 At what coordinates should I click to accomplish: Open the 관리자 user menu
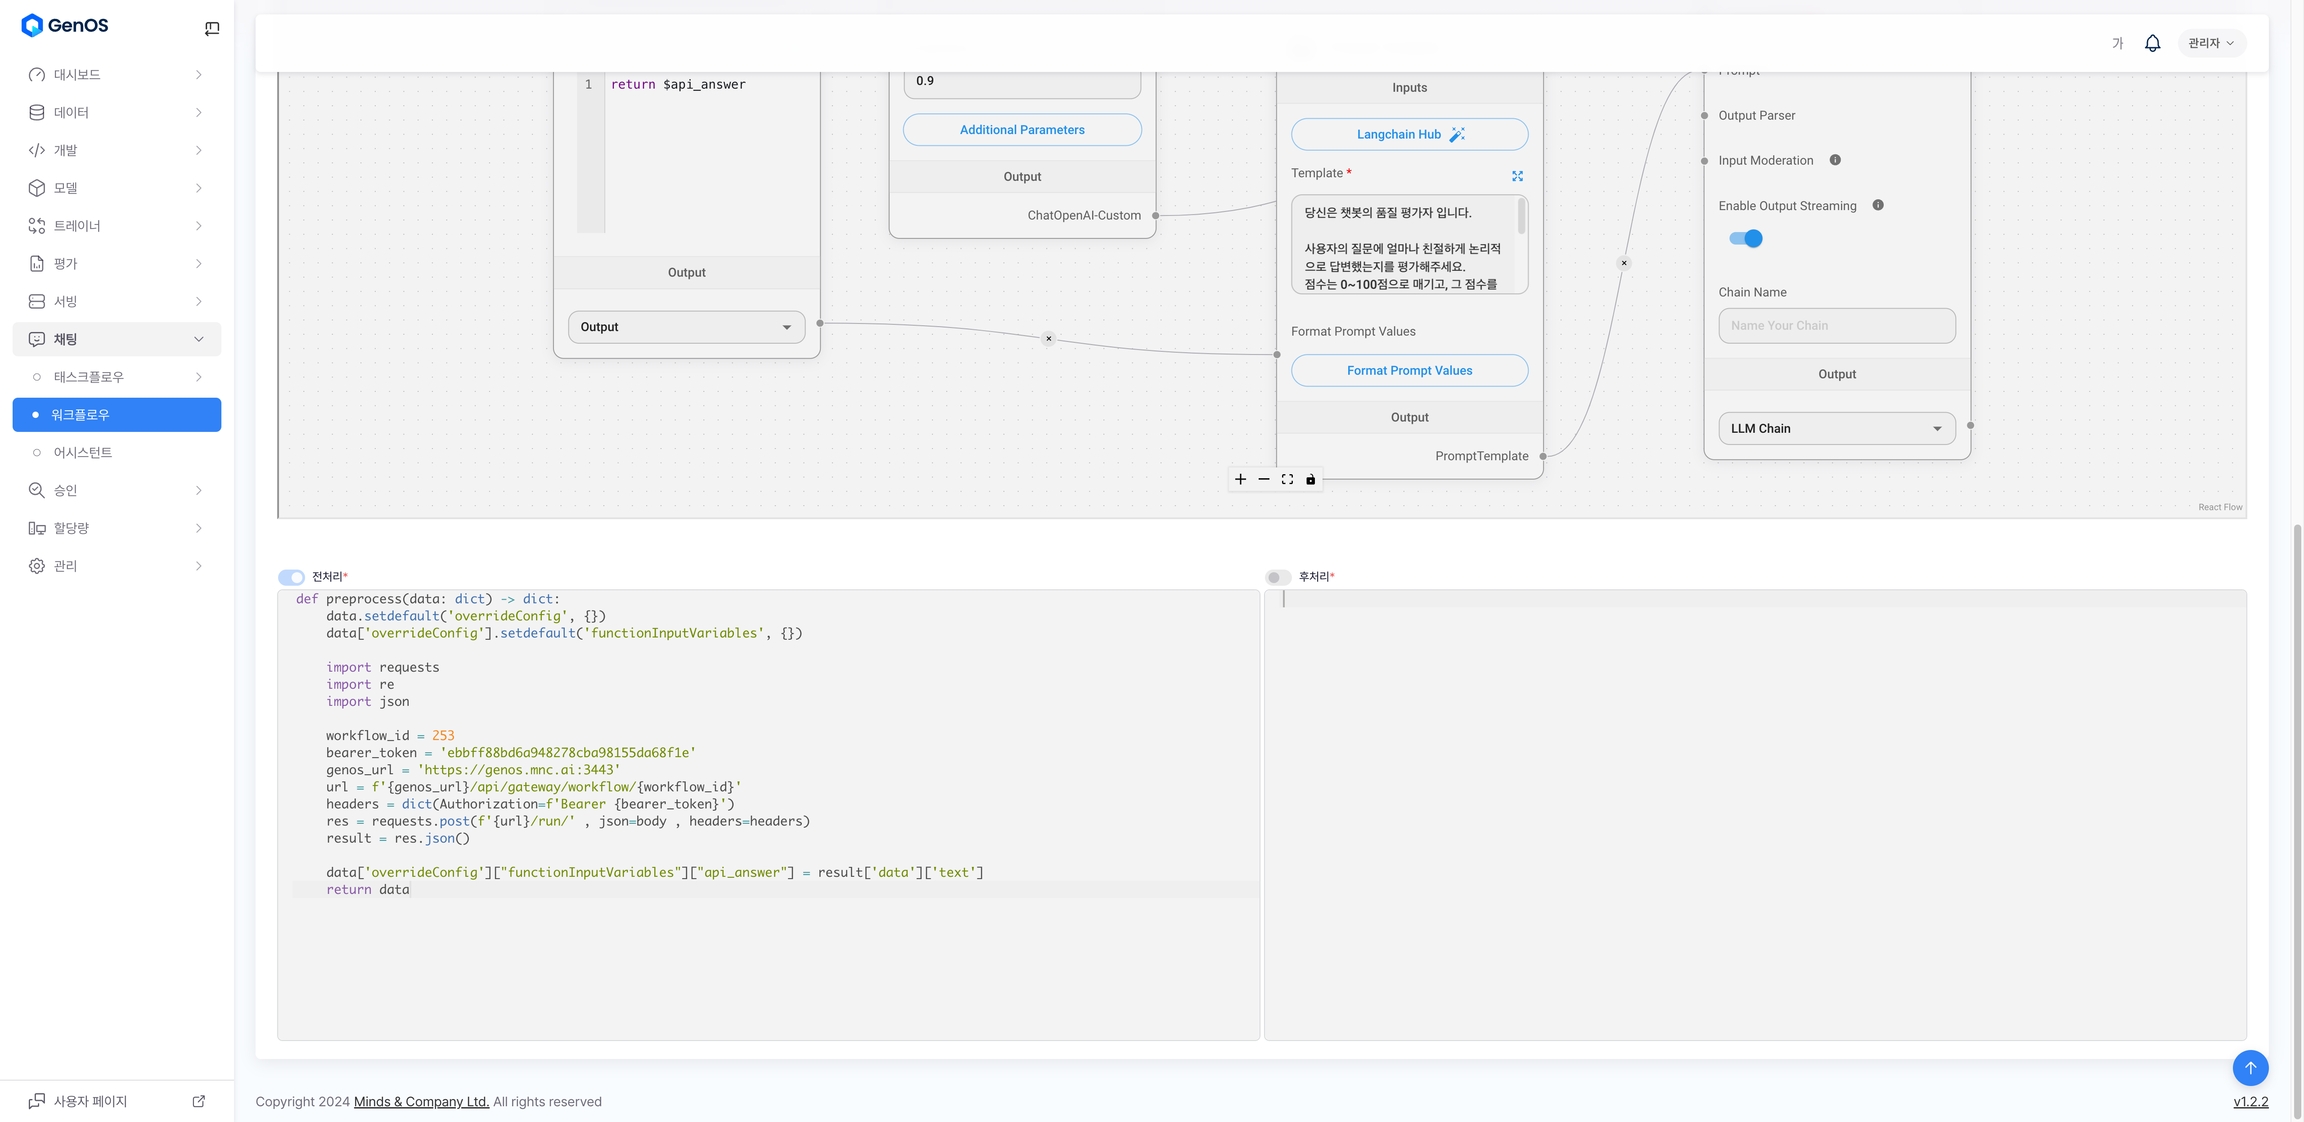[2211, 43]
